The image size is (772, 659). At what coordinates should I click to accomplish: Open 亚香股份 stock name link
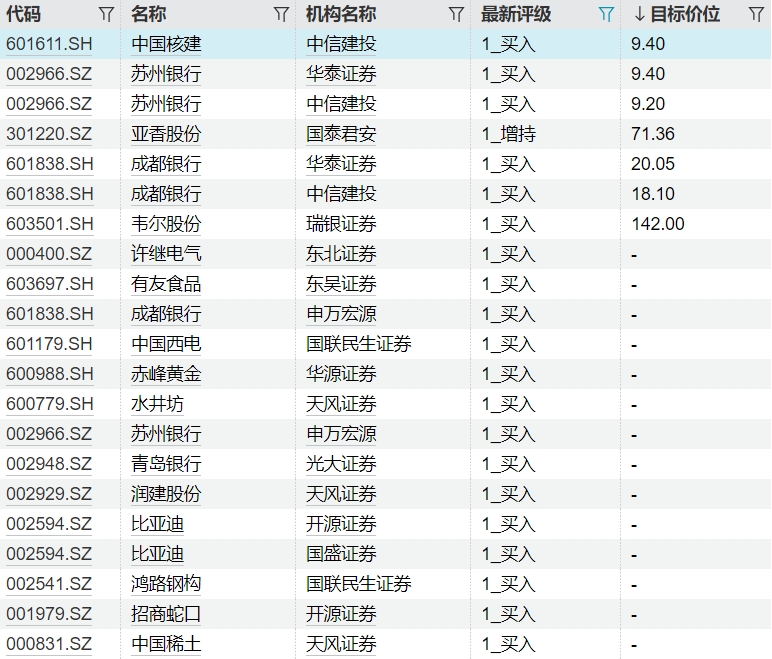pyautogui.click(x=166, y=134)
